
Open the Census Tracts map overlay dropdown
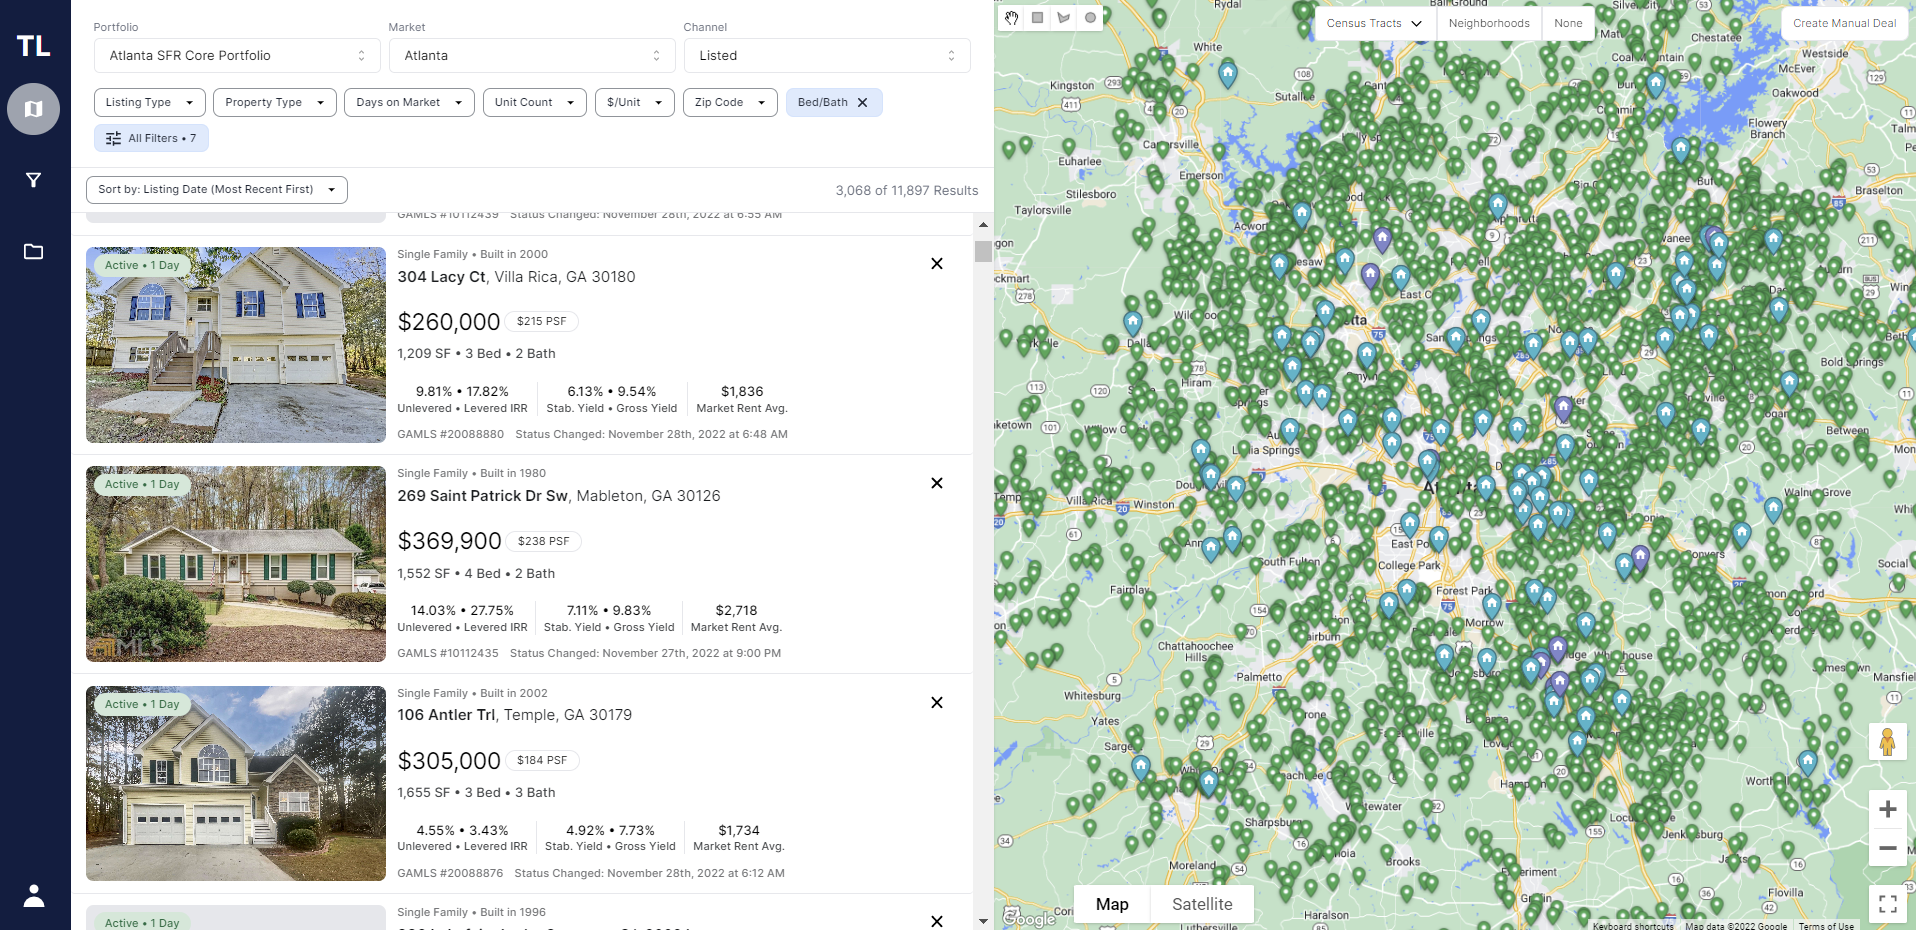coord(1375,23)
